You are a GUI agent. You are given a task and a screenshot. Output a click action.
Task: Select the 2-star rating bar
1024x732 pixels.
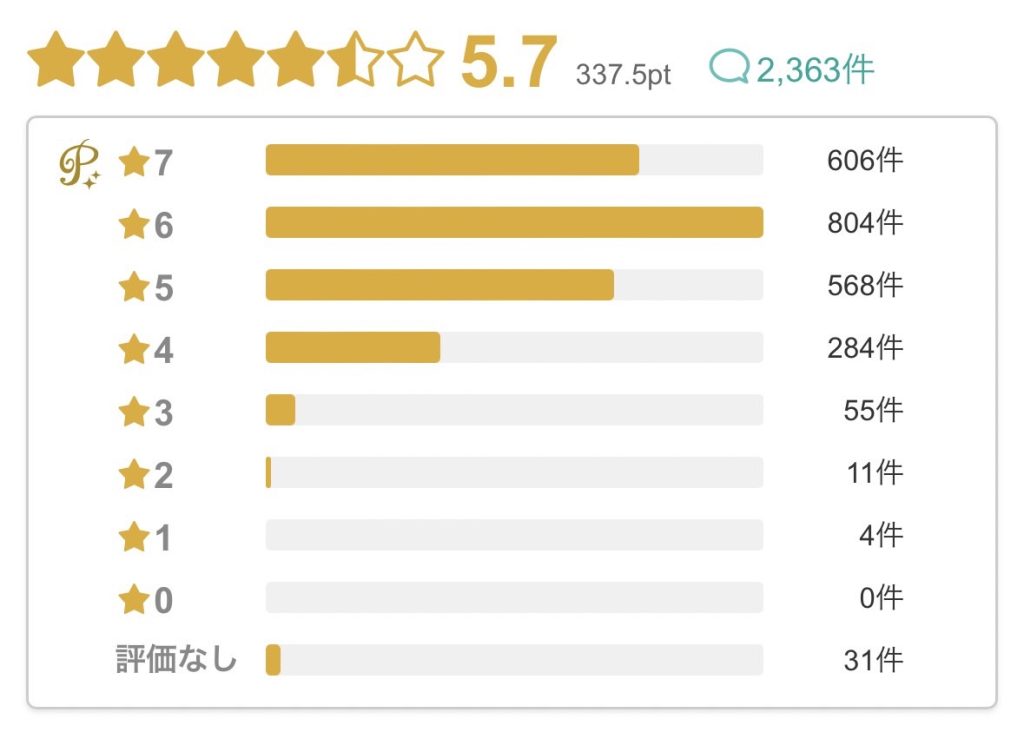(514, 472)
